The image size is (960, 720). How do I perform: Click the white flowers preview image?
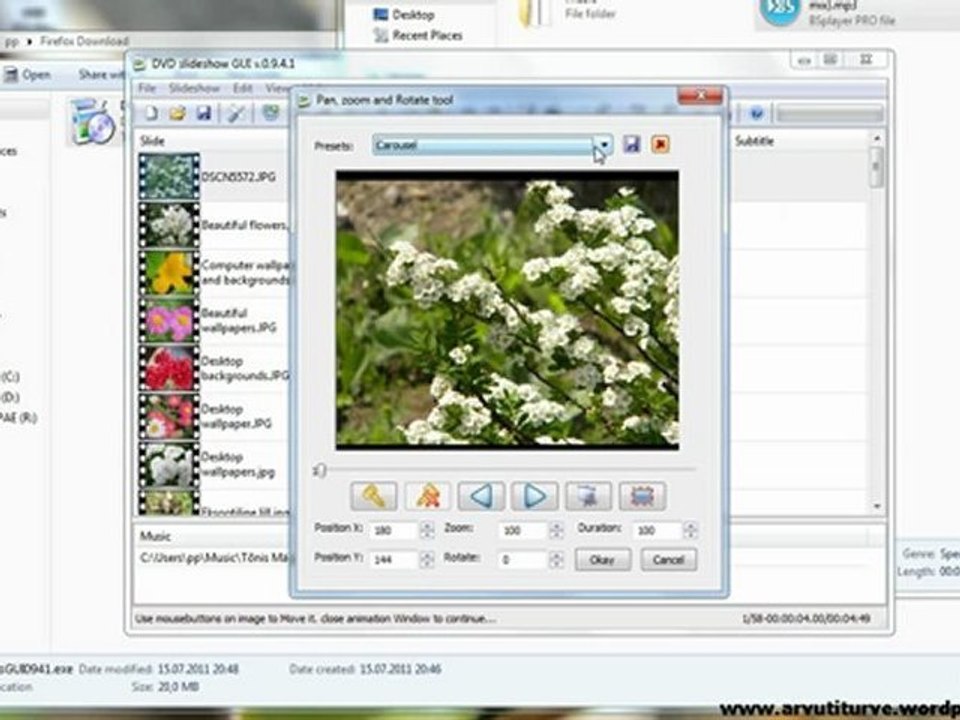(507, 310)
